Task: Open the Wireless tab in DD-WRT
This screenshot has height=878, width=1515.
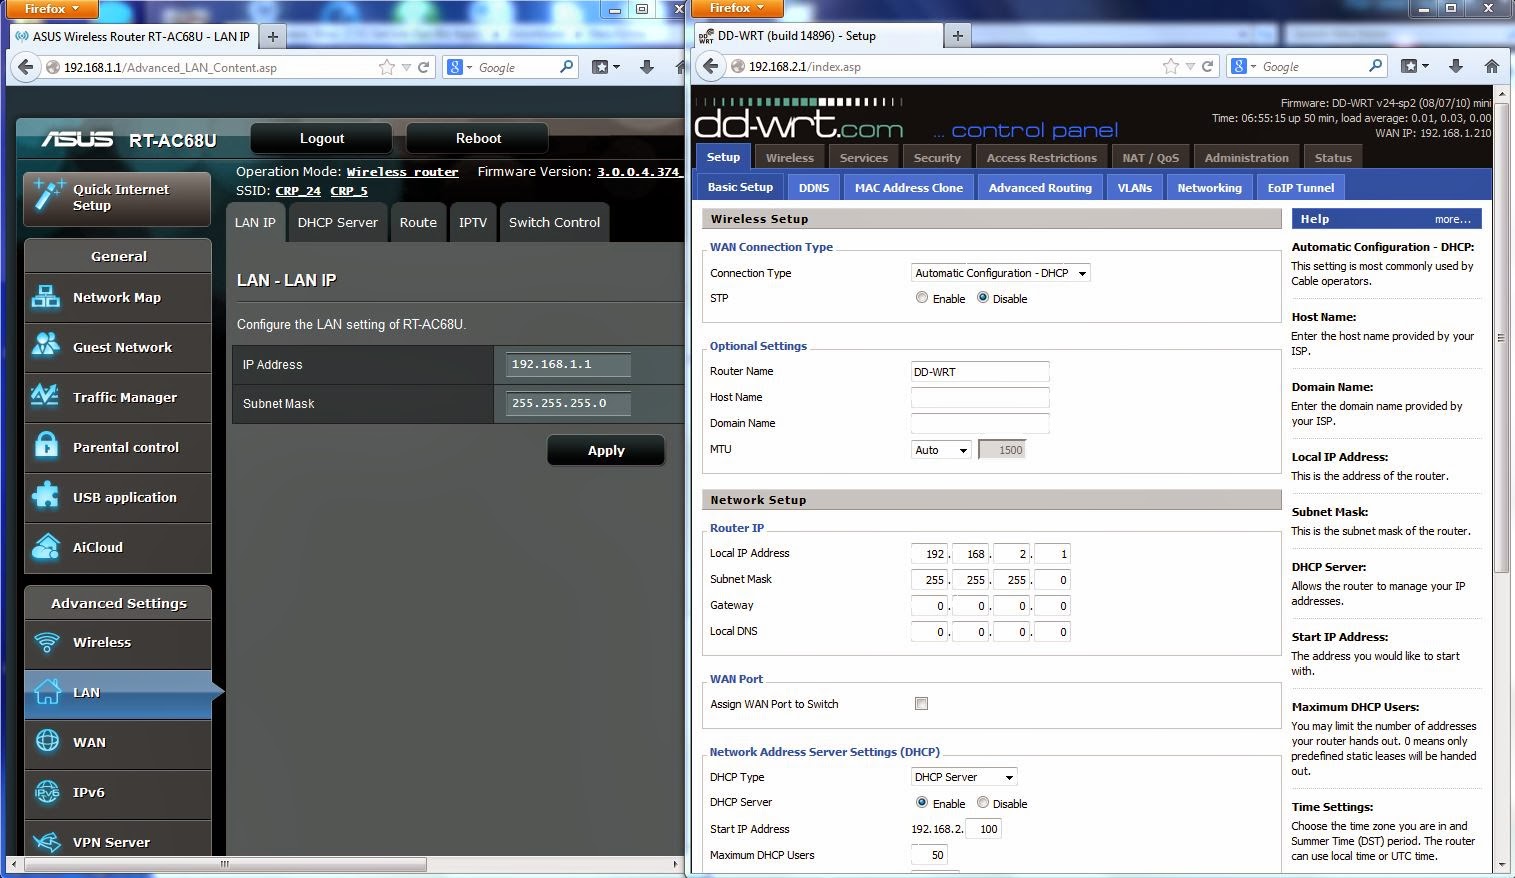Action: (790, 158)
